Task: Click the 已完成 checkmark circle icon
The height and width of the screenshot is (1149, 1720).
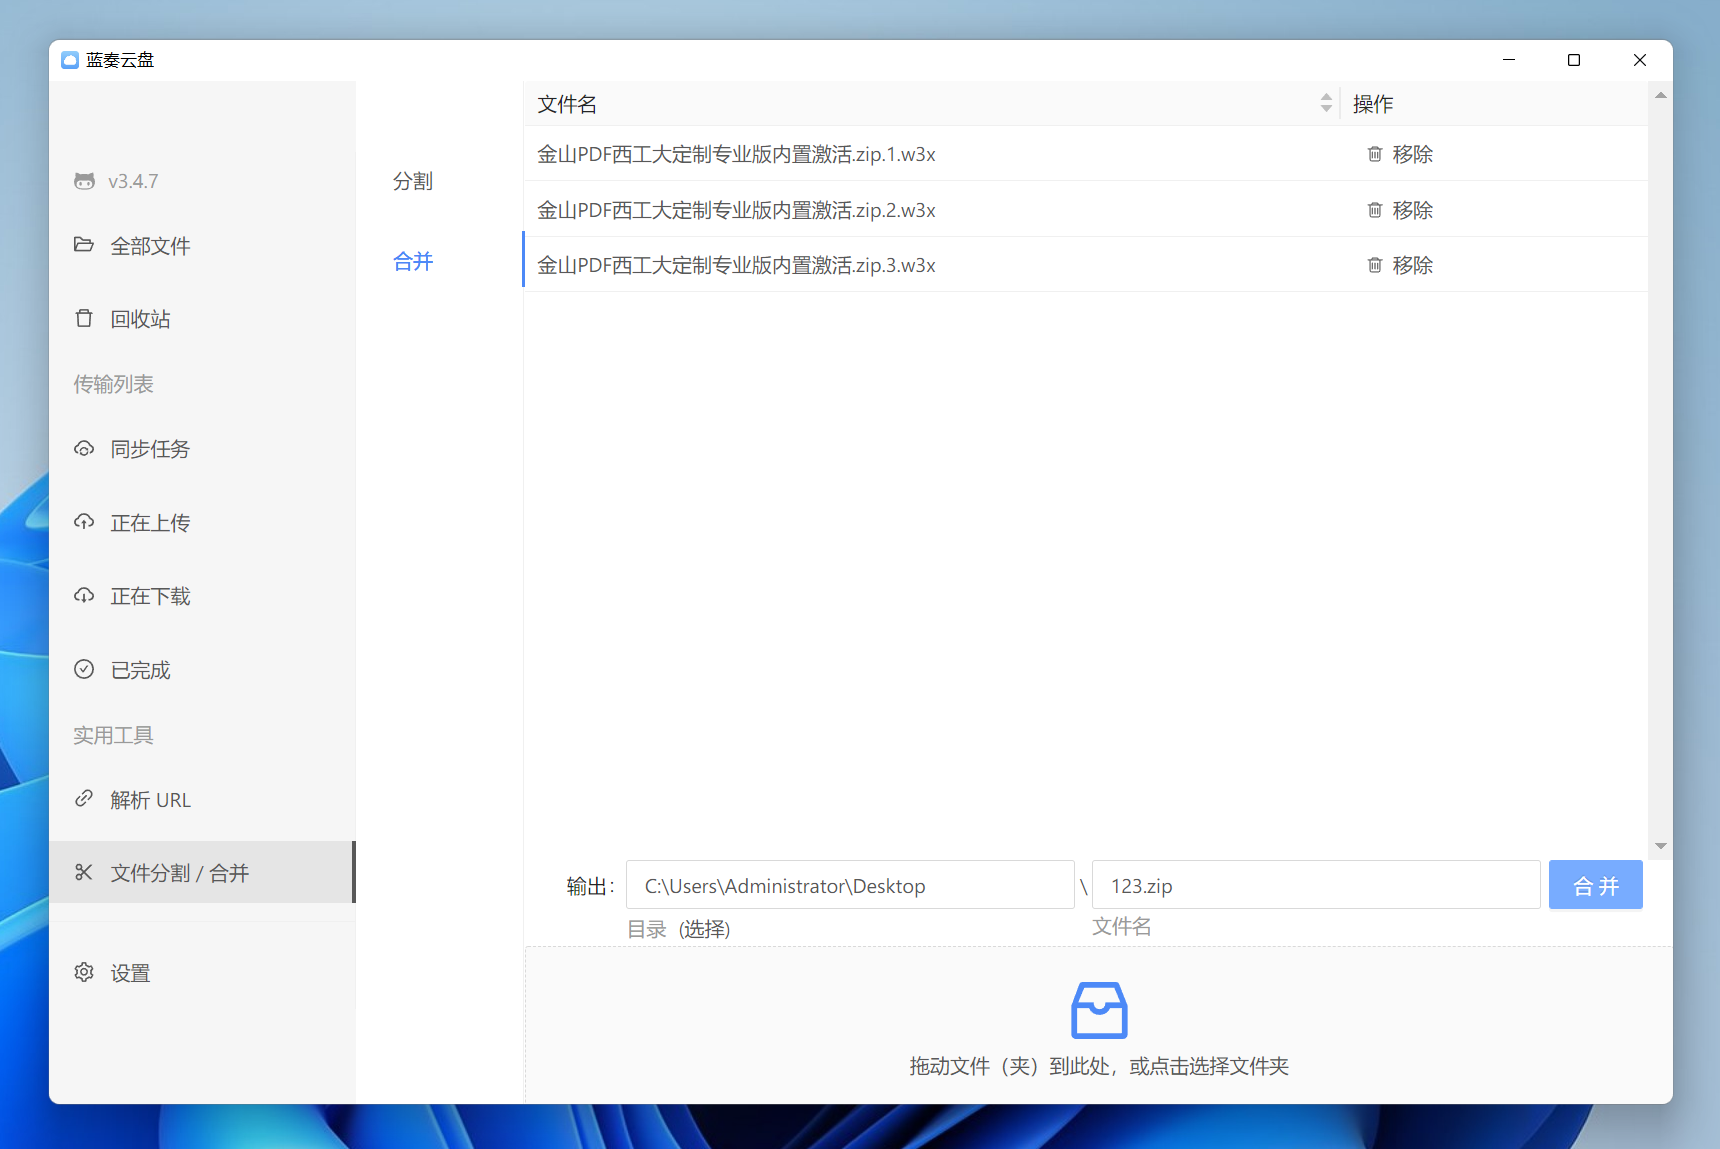Action: pyautogui.click(x=84, y=669)
